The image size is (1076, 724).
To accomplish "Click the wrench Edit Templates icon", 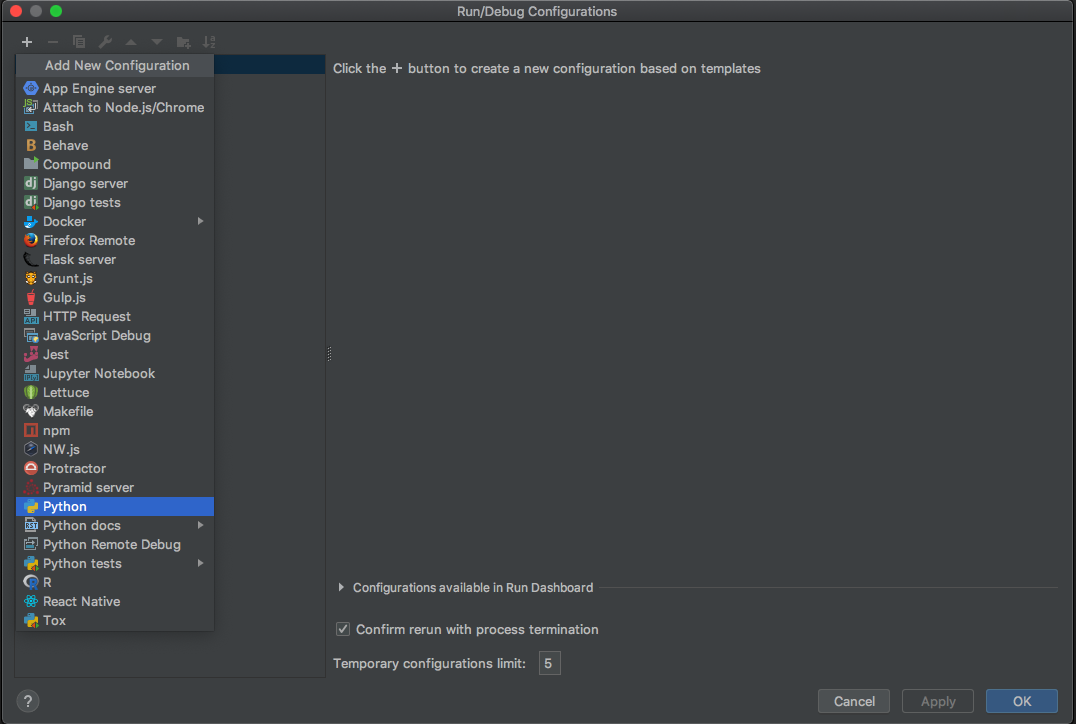I will click(105, 42).
